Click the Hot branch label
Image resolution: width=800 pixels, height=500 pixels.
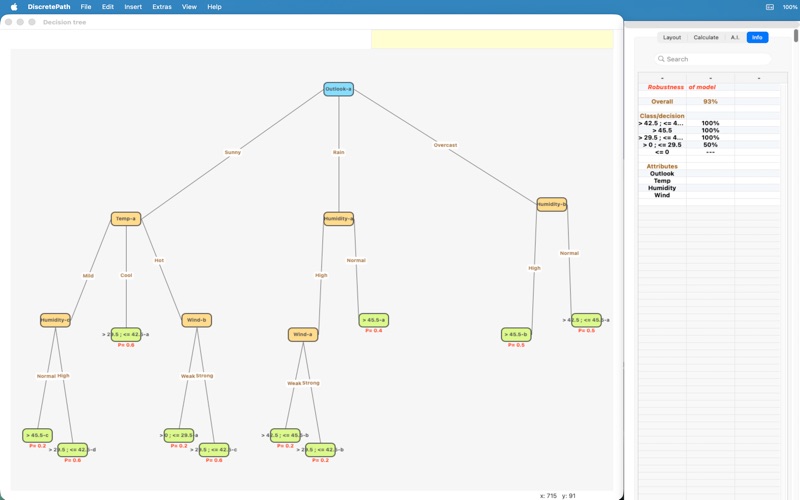tap(159, 260)
